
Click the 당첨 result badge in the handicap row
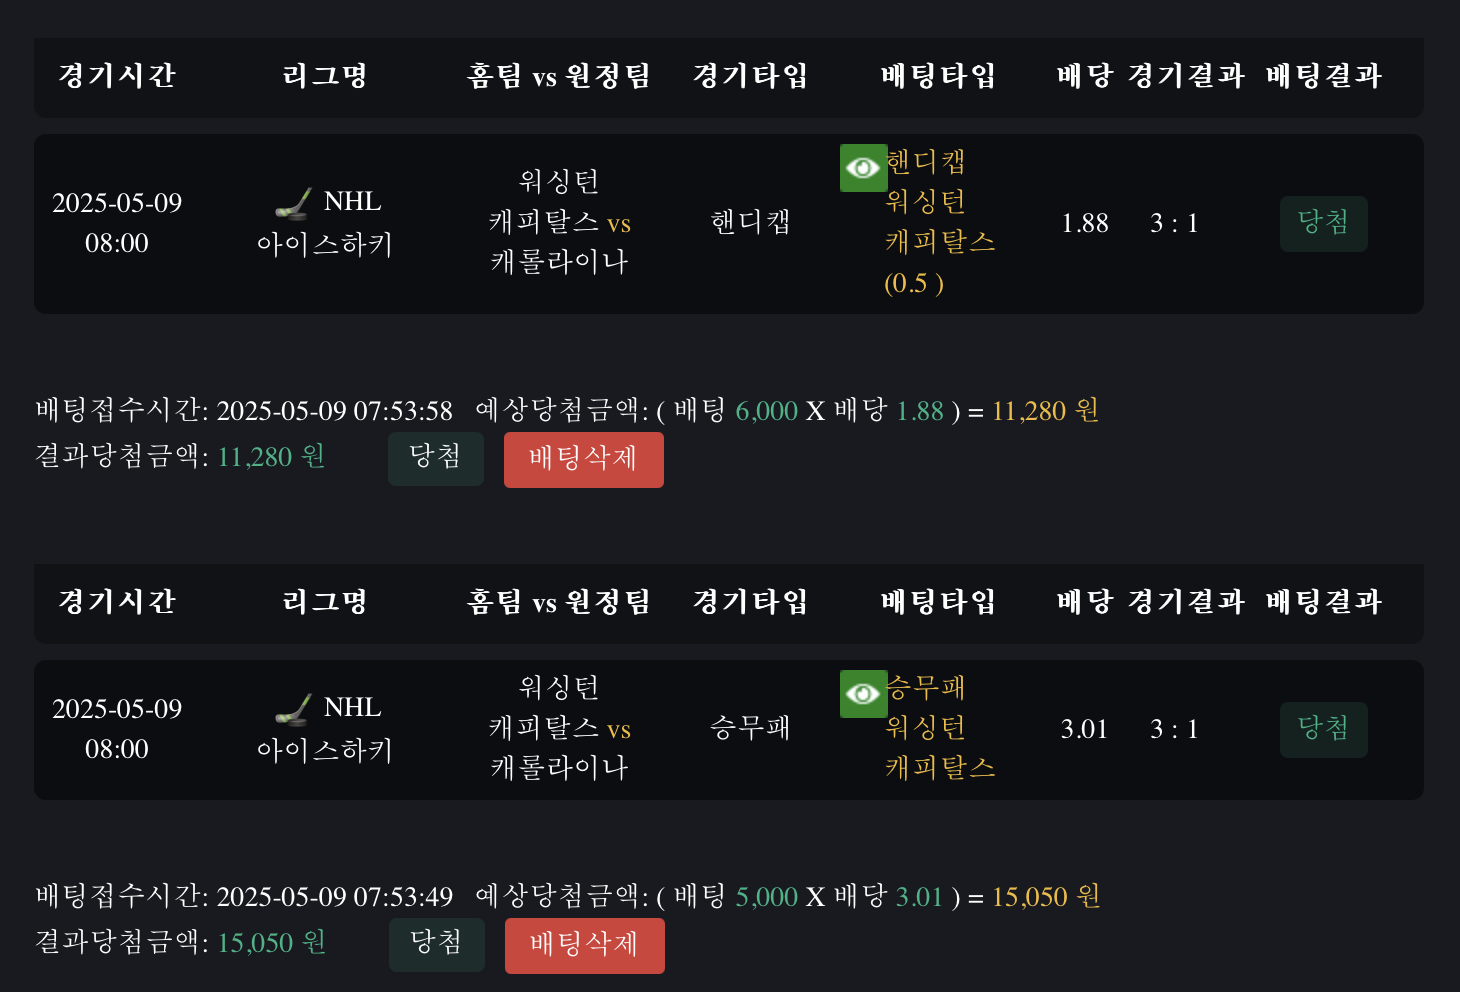pyautogui.click(x=1323, y=223)
